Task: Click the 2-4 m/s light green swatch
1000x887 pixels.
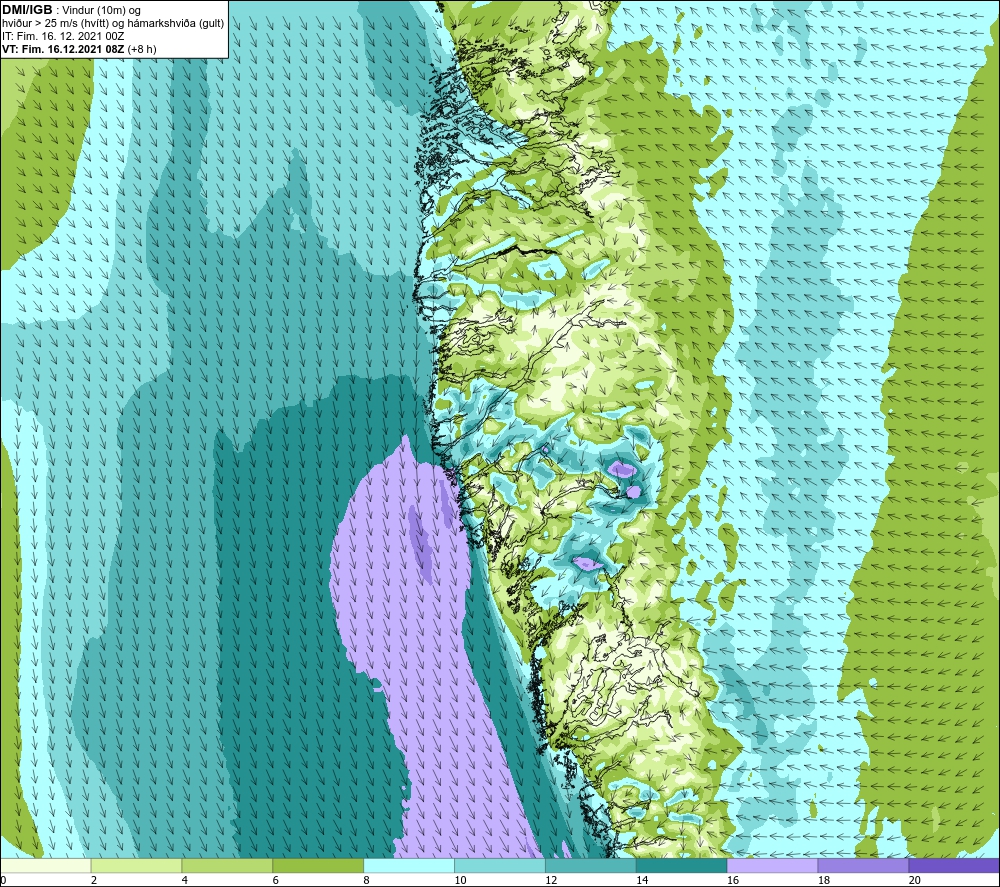Action: (x=136, y=866)
